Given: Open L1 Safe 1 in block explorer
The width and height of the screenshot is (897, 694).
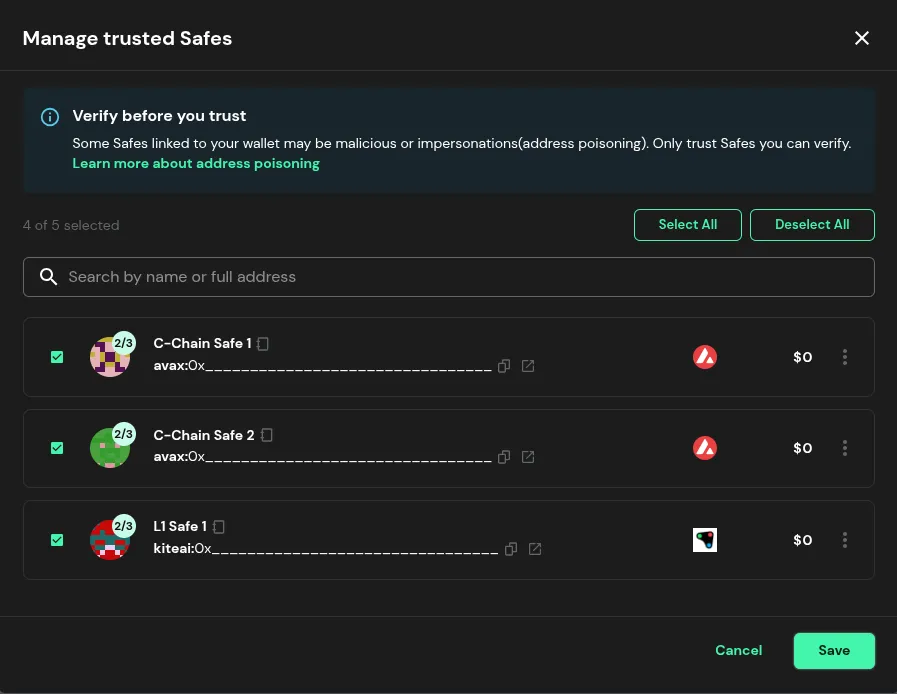Looking at the screenshot, I should click(x=535, y=549).
